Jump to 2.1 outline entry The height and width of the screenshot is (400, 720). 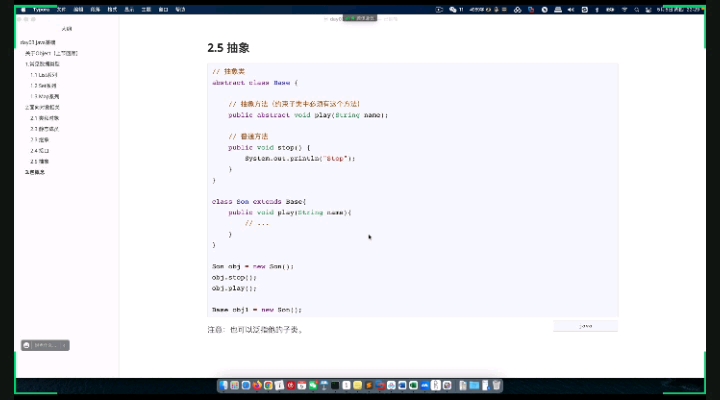(x=45, y=118)
